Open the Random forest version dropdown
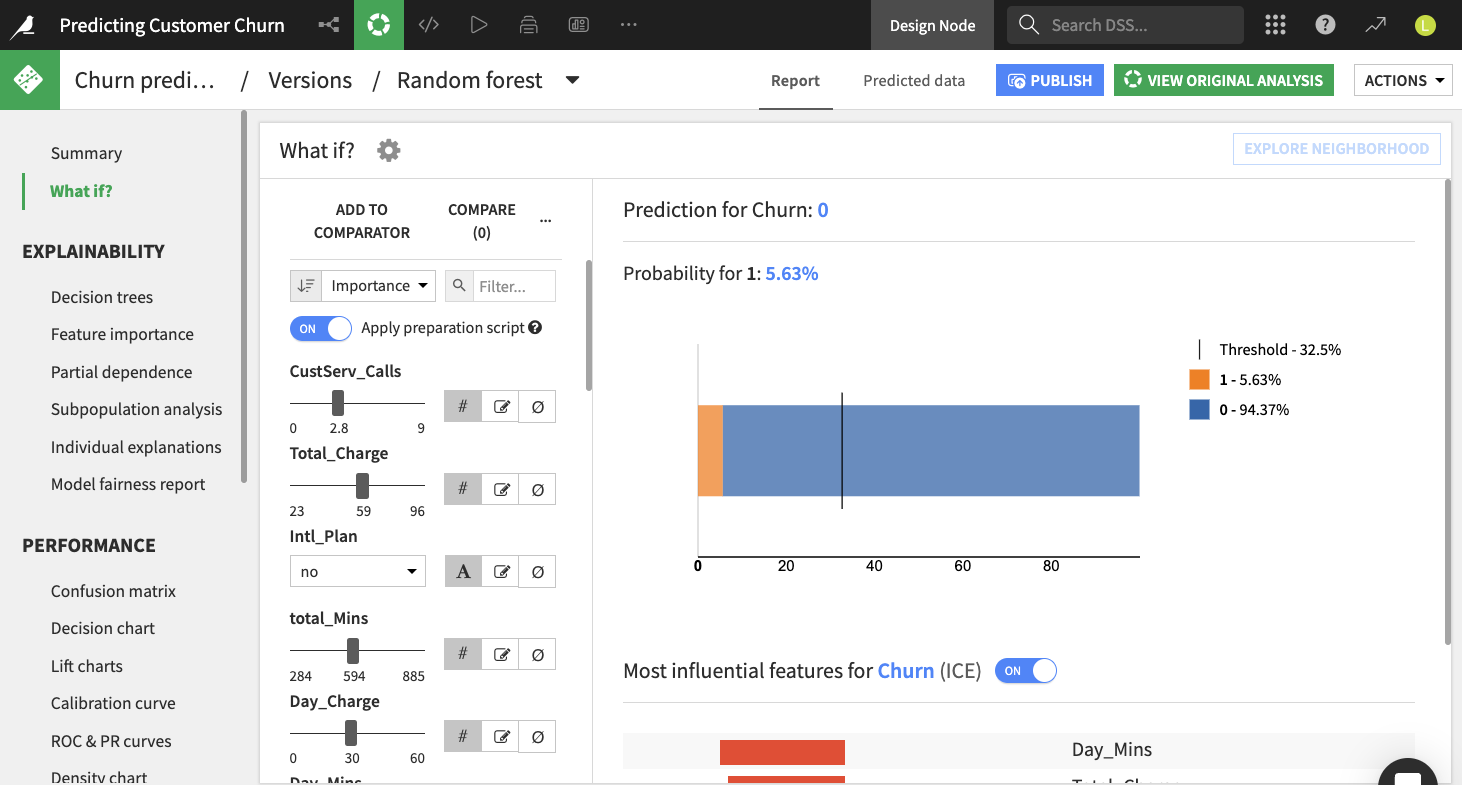Viewport: 1462px width, 785px height. [x=571, y=80]
